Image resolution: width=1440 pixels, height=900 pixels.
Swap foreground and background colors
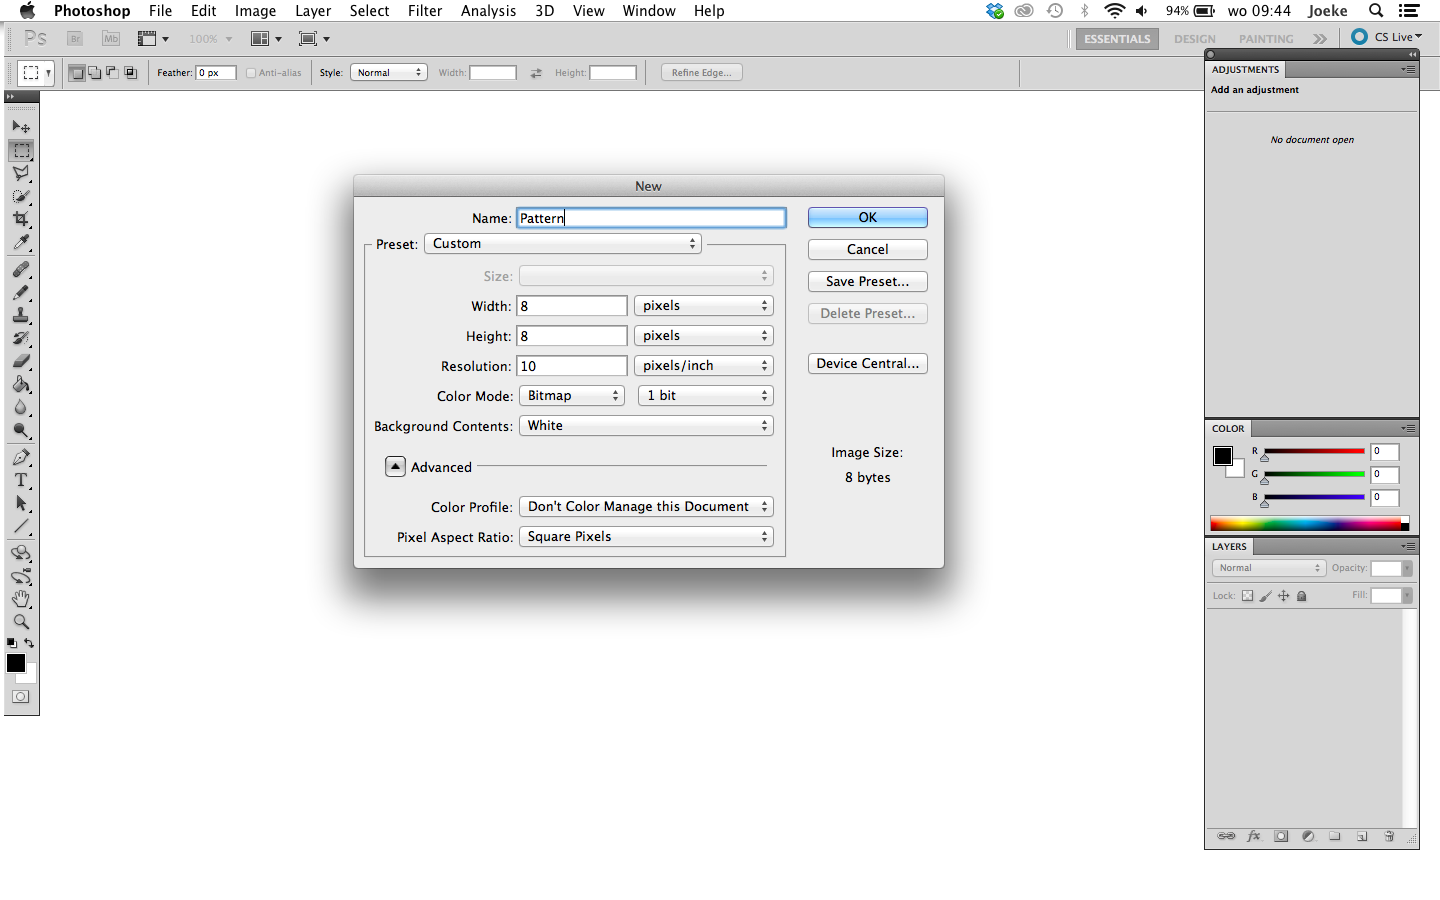coord(29,643)
